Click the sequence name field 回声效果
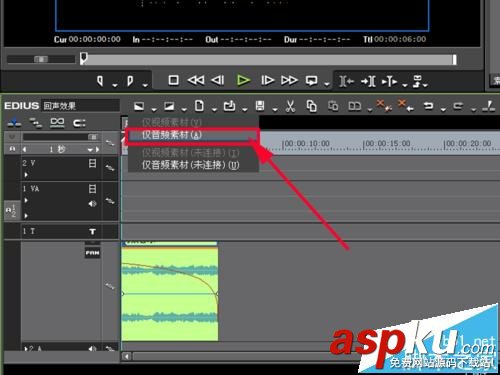This screenshot has width=500, height=375. click(x=80, y=106)
